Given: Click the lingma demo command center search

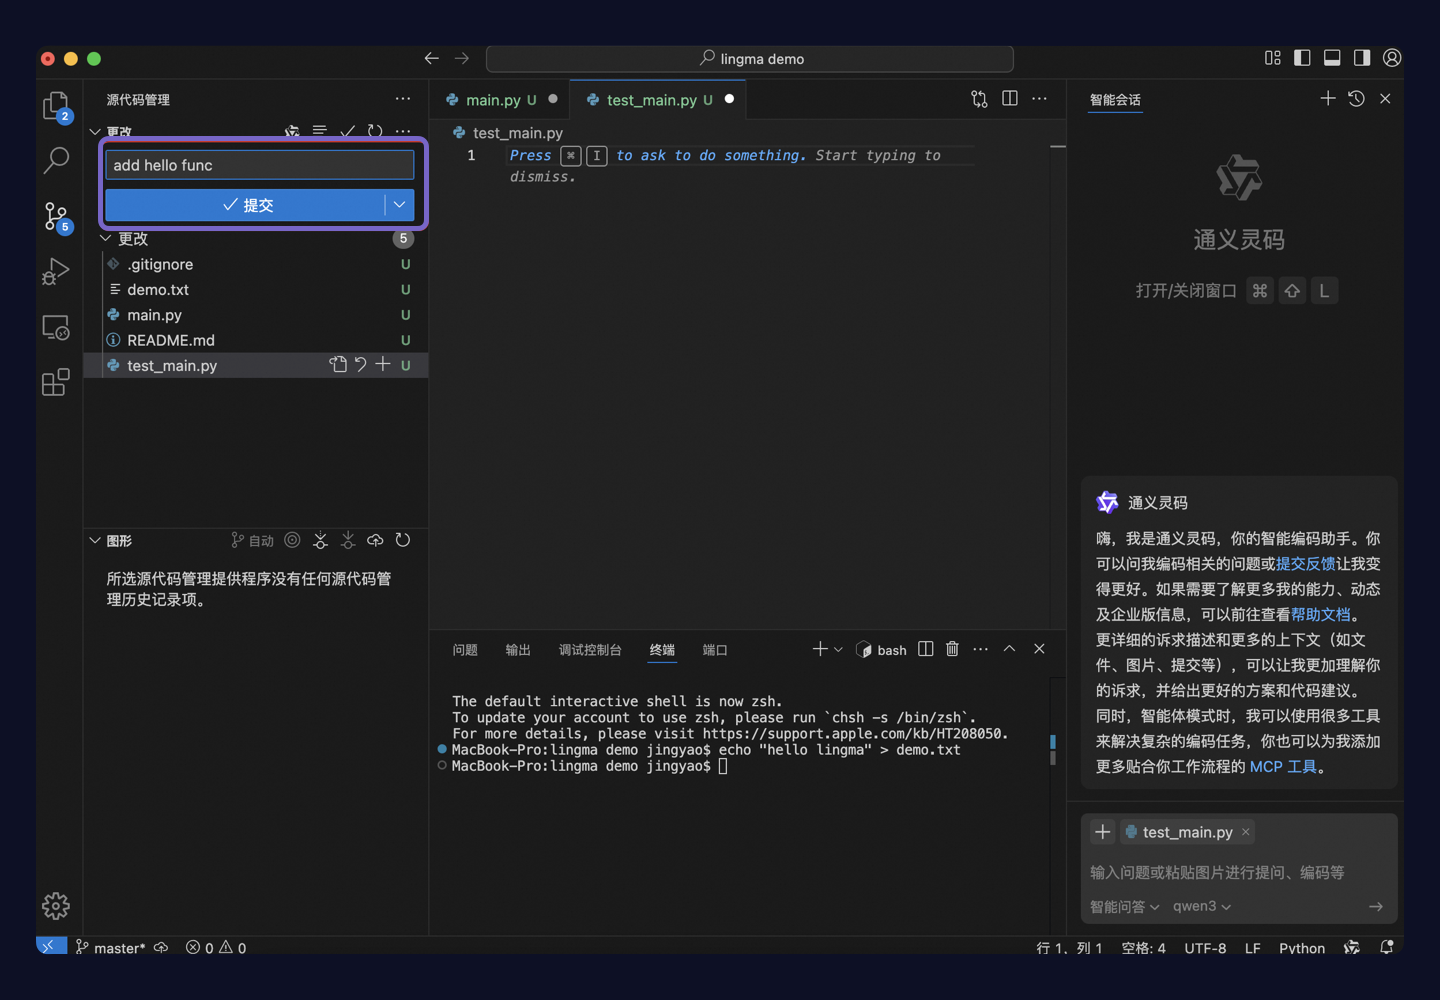Looking at the screenshot, I should [750, 59].
